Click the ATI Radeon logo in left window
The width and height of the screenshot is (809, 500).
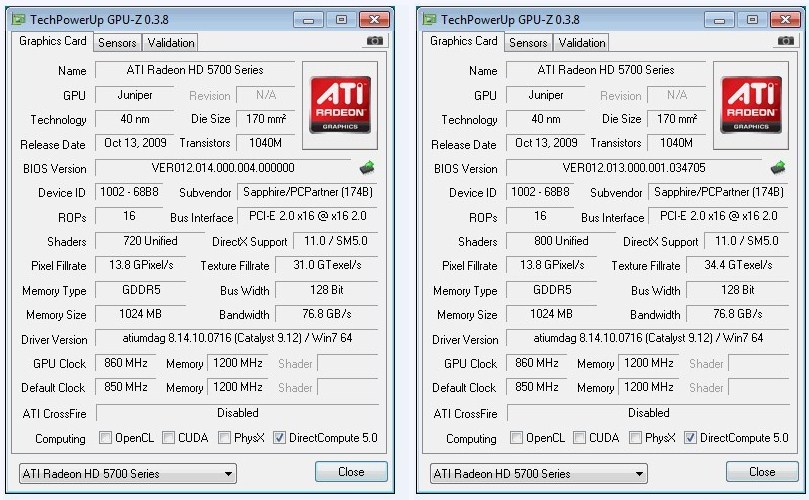(340, 105)
